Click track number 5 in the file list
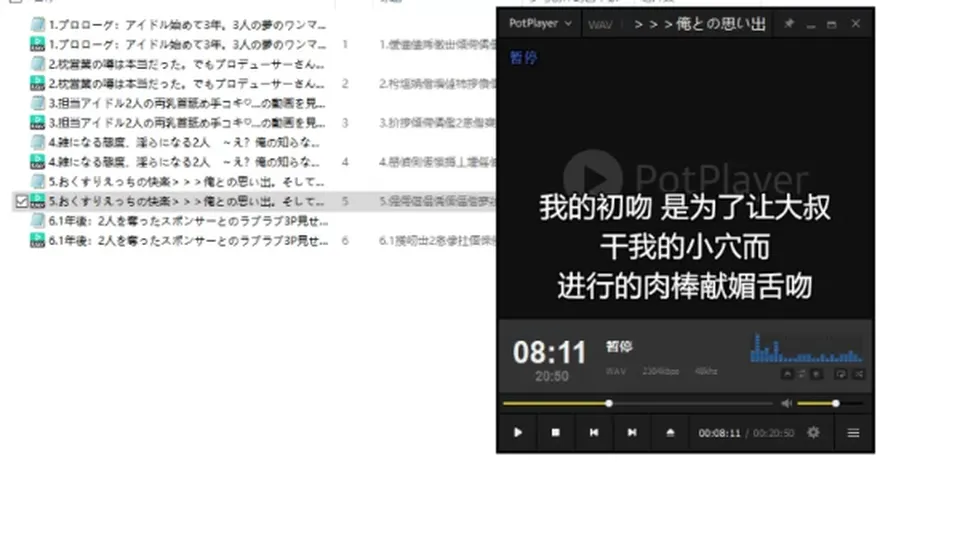 (345, 201)
